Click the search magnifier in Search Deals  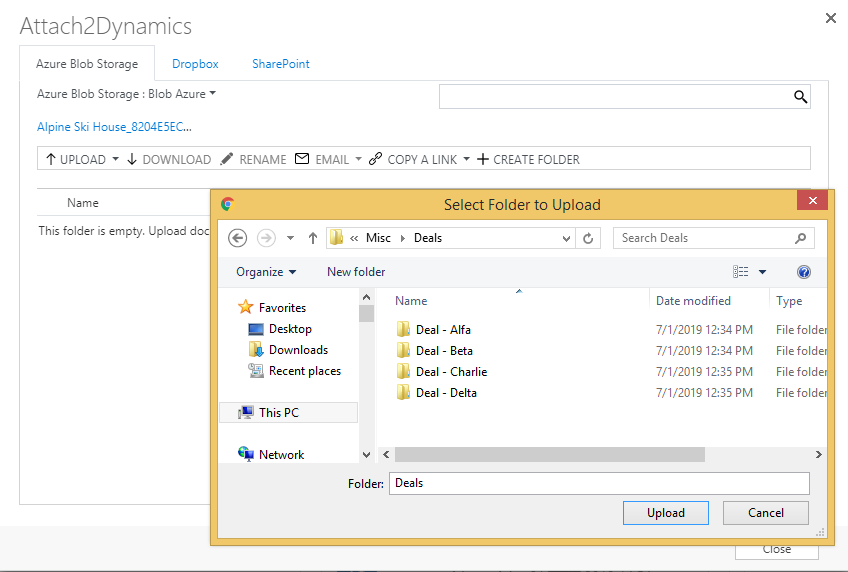801,238
